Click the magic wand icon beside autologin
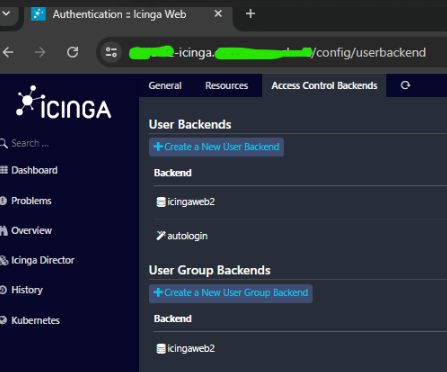 click(161, 236)
